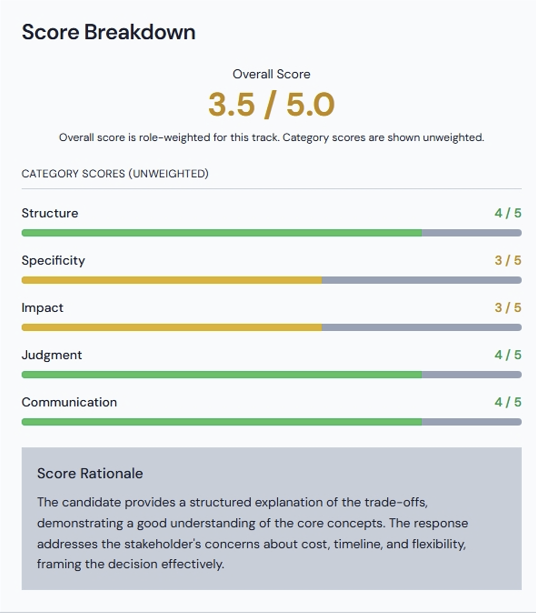Image resolution: width=536 pixels, height=613 pixels.
Task: Click the Communication 4 / 5 score
Action: pyautogui.click(x=507, y=402)
